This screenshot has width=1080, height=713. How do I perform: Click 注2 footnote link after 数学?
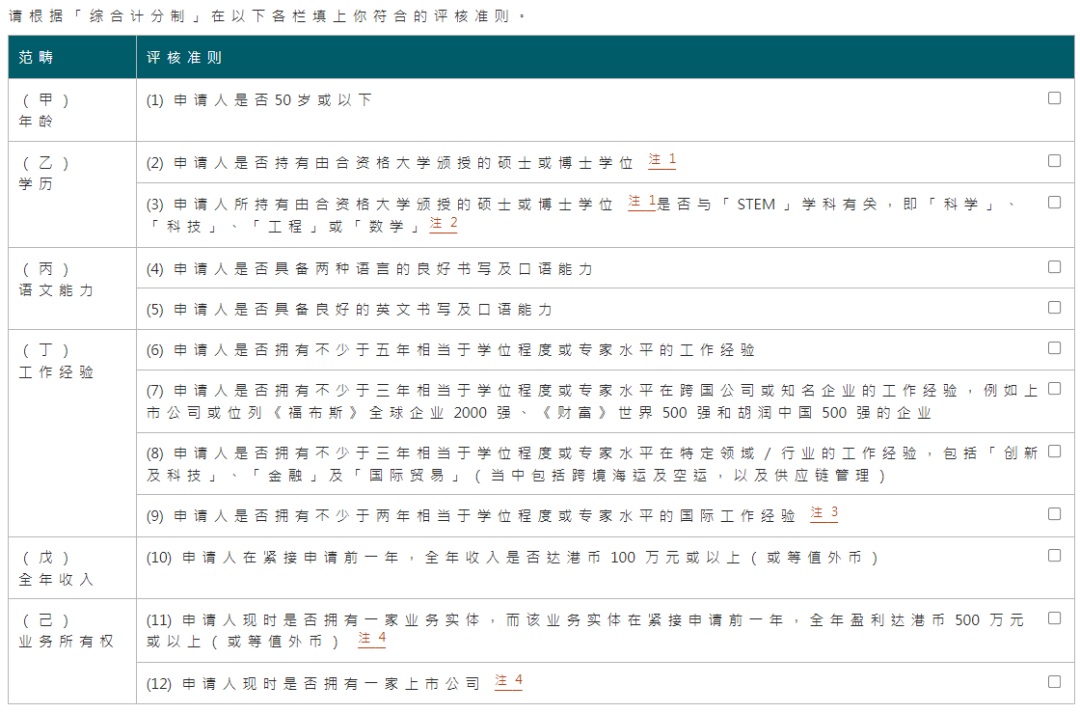click(x=443, y=224)
